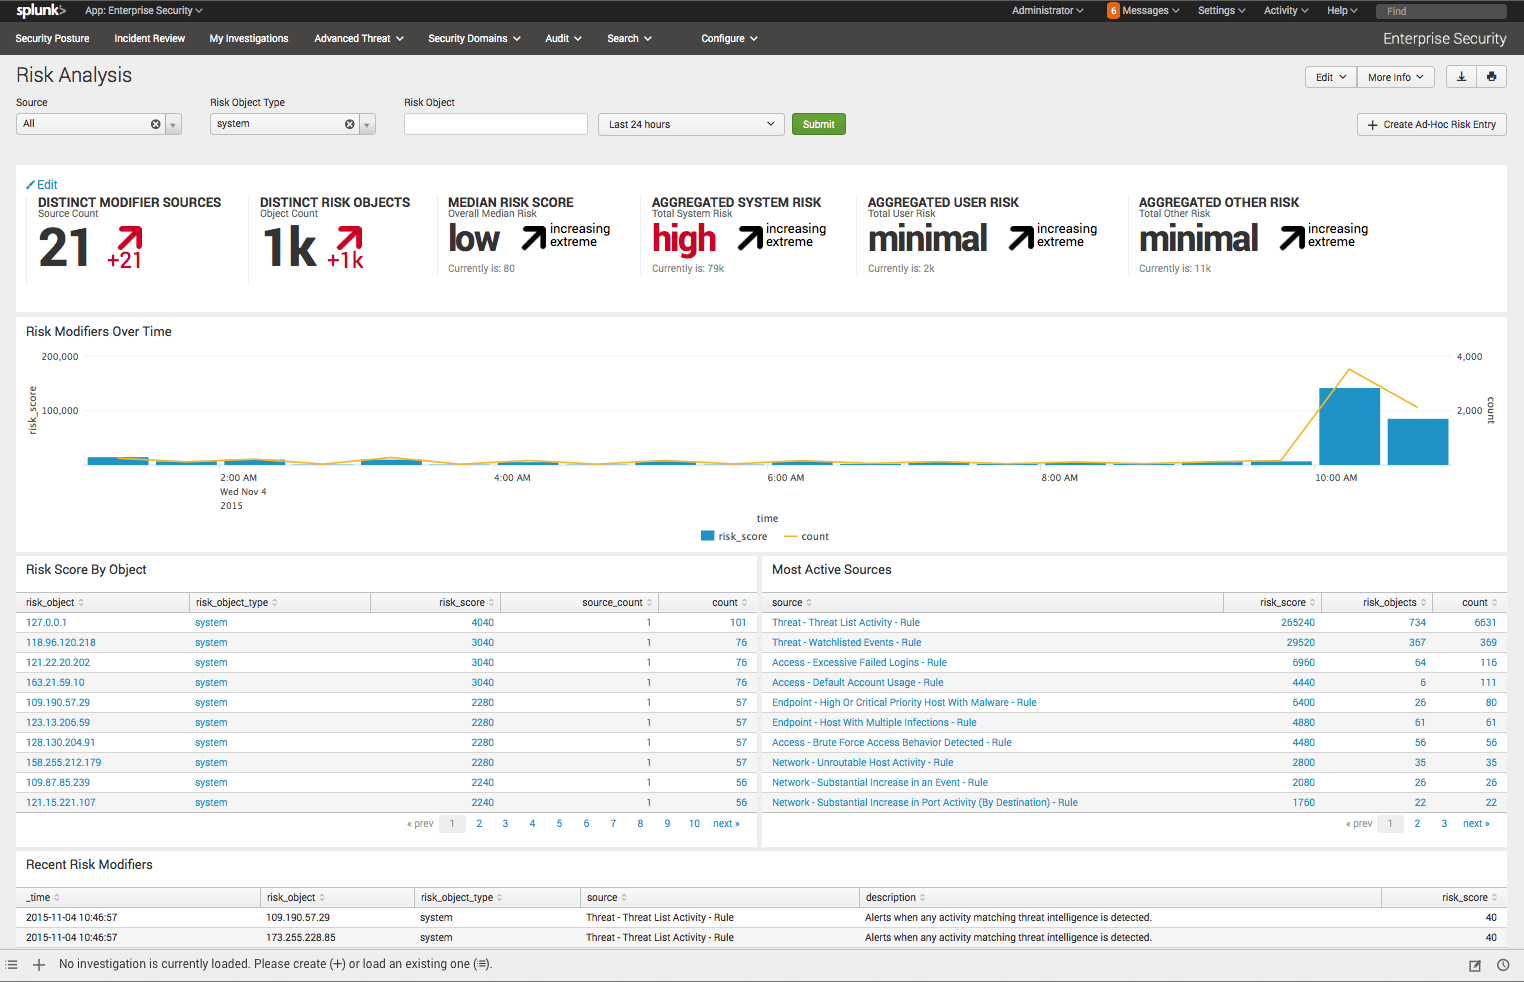Open the 'Last 24 hours' time range picker

tap(690, 124)
